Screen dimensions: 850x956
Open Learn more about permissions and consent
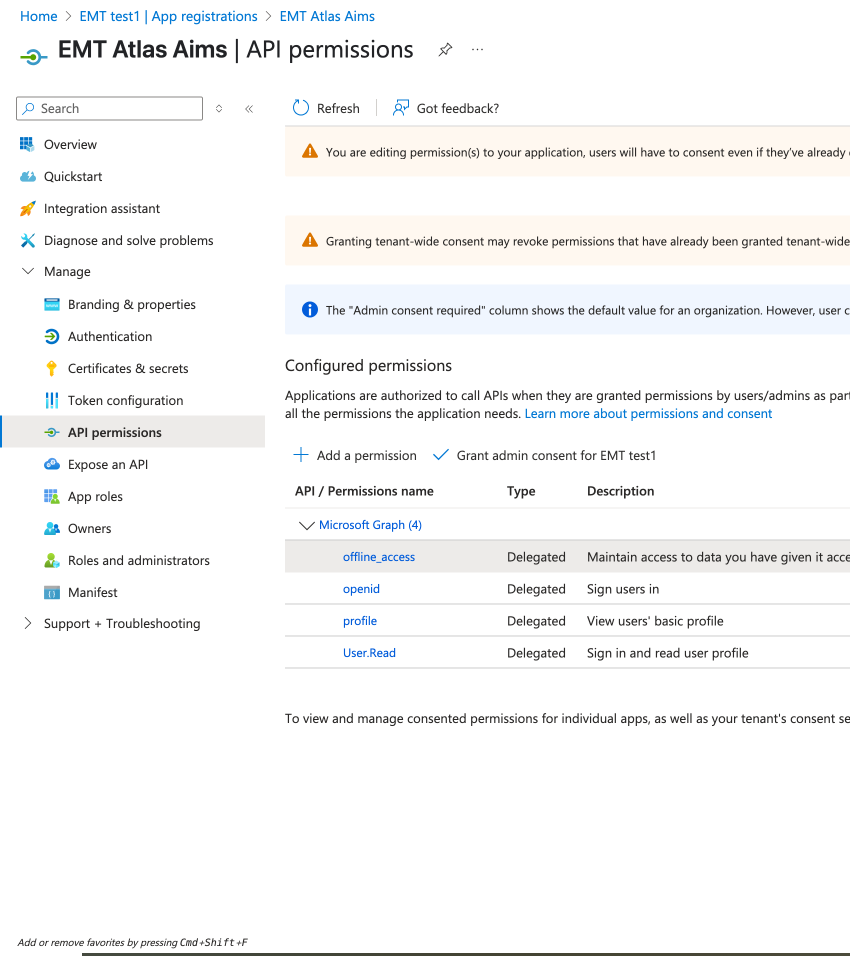[648, 413]
